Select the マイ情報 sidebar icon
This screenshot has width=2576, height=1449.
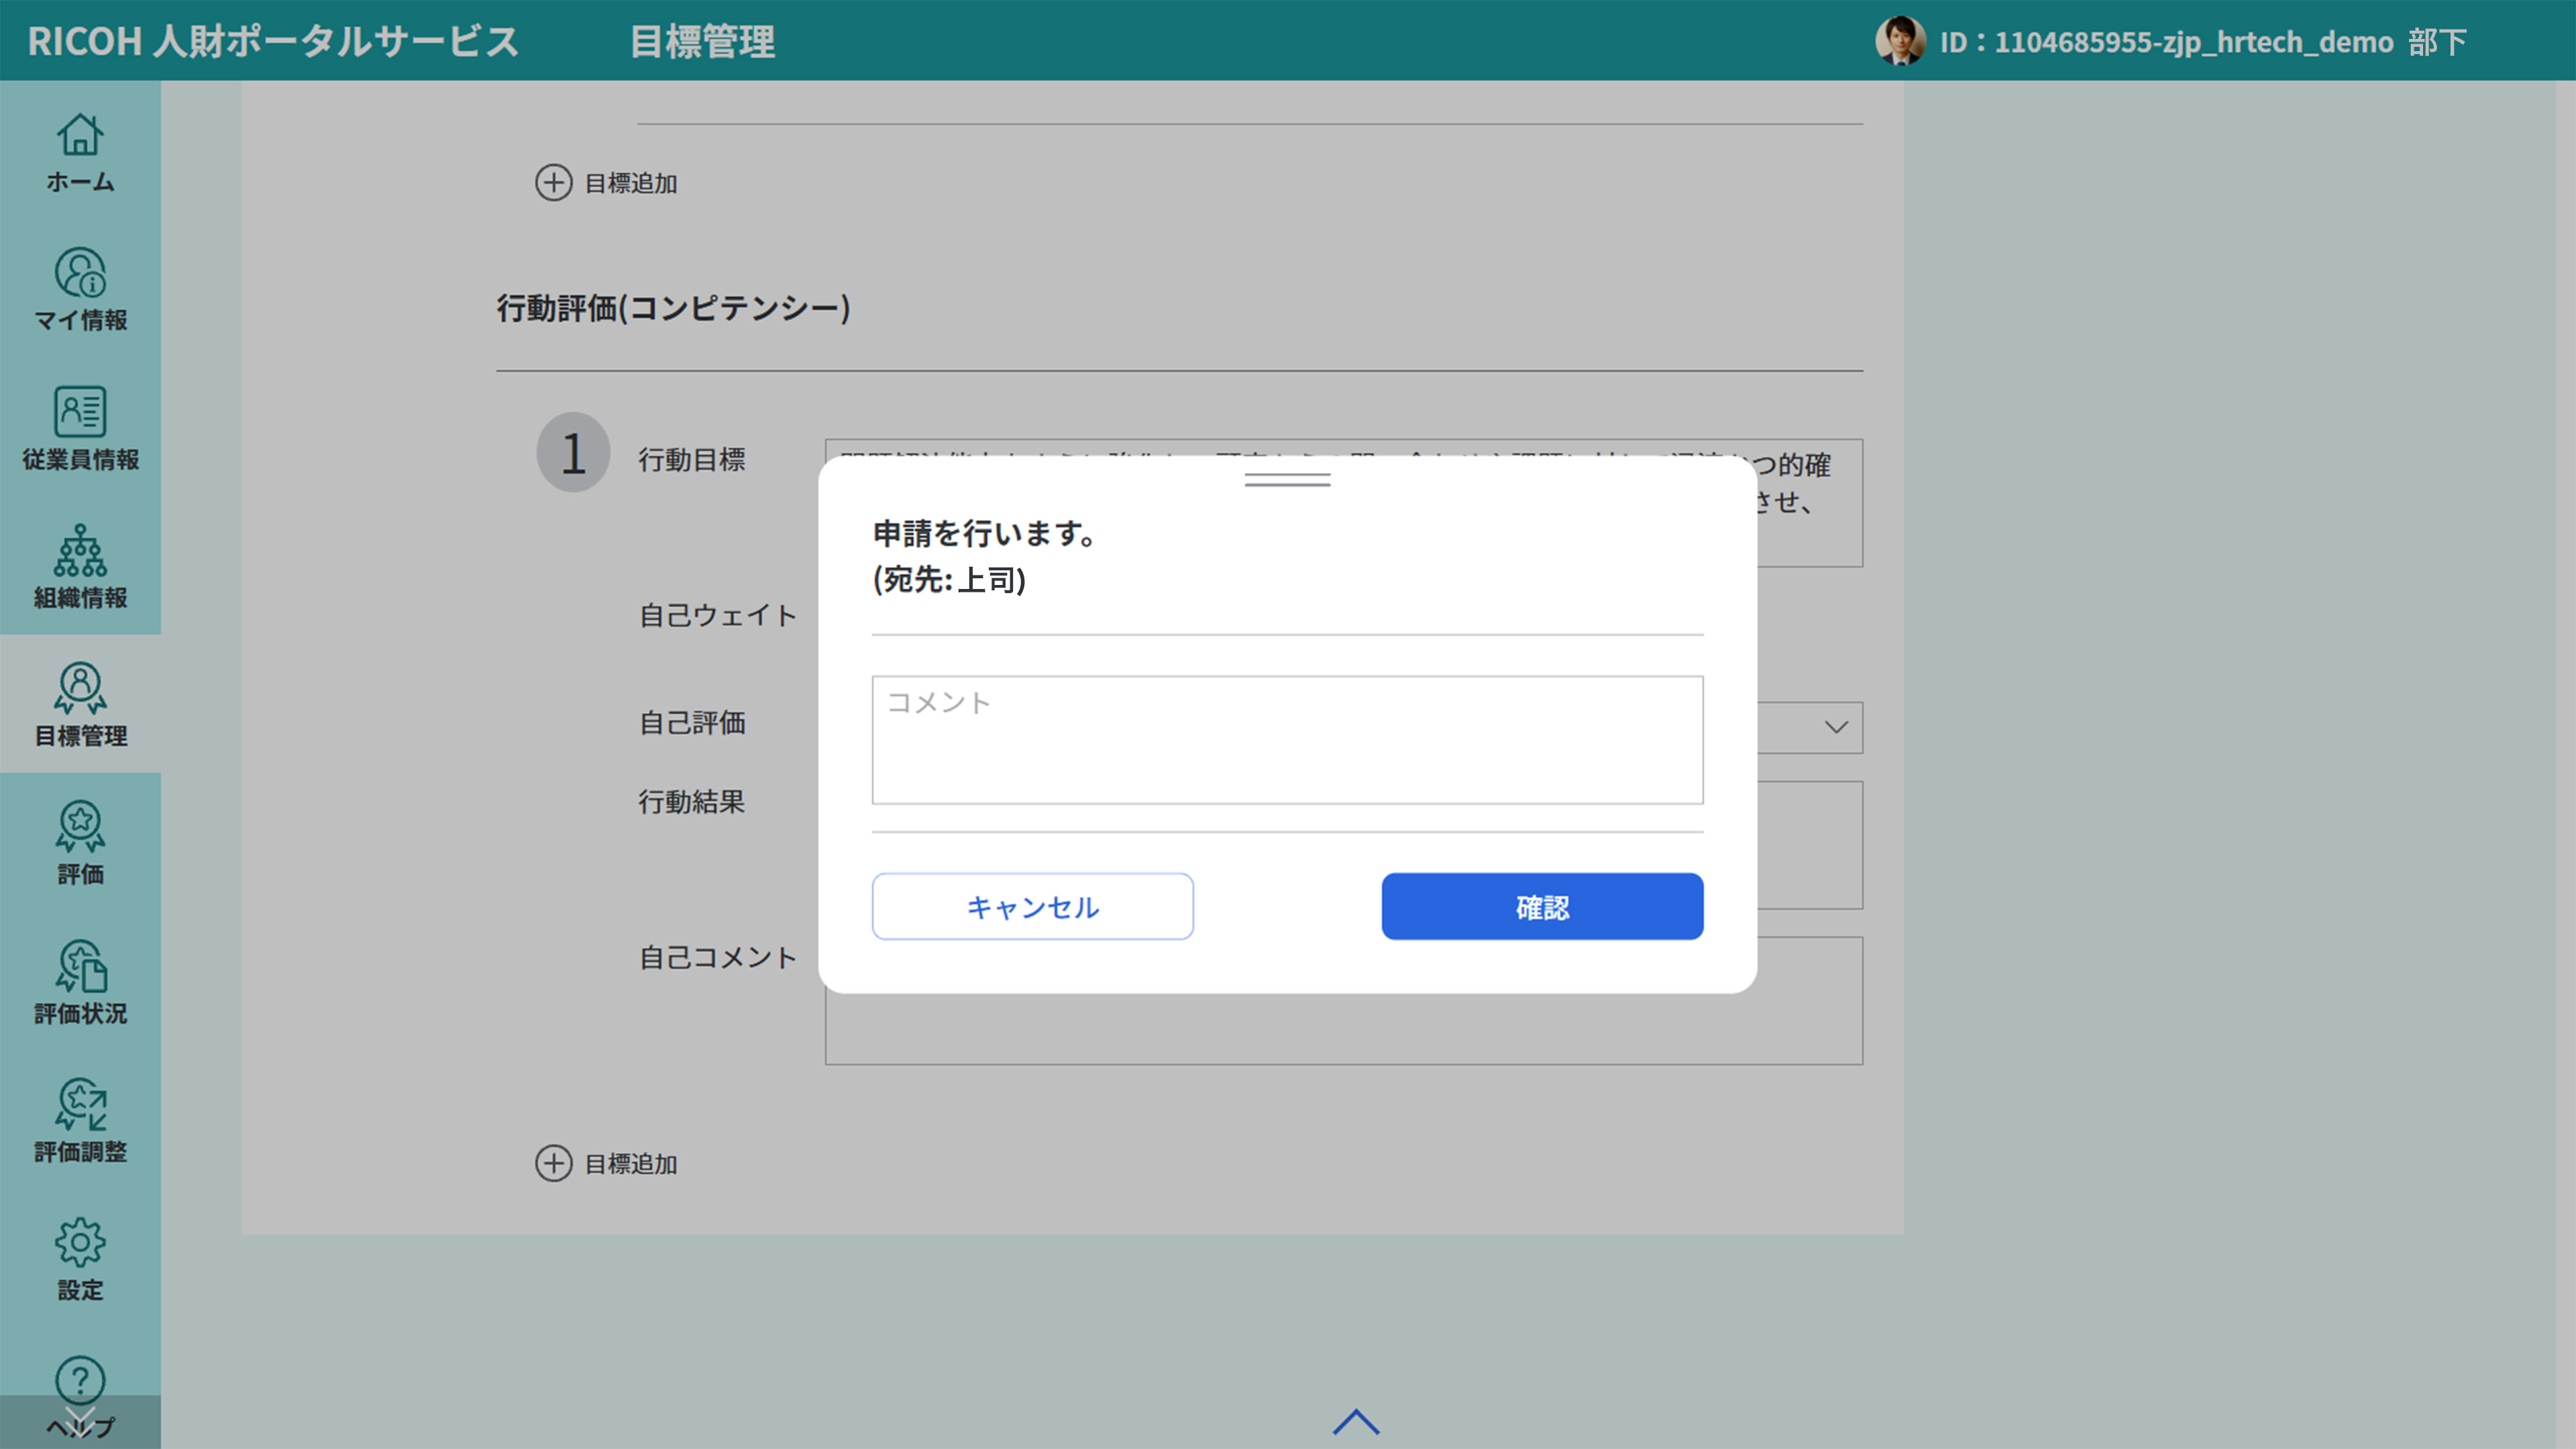pos(80,290)
